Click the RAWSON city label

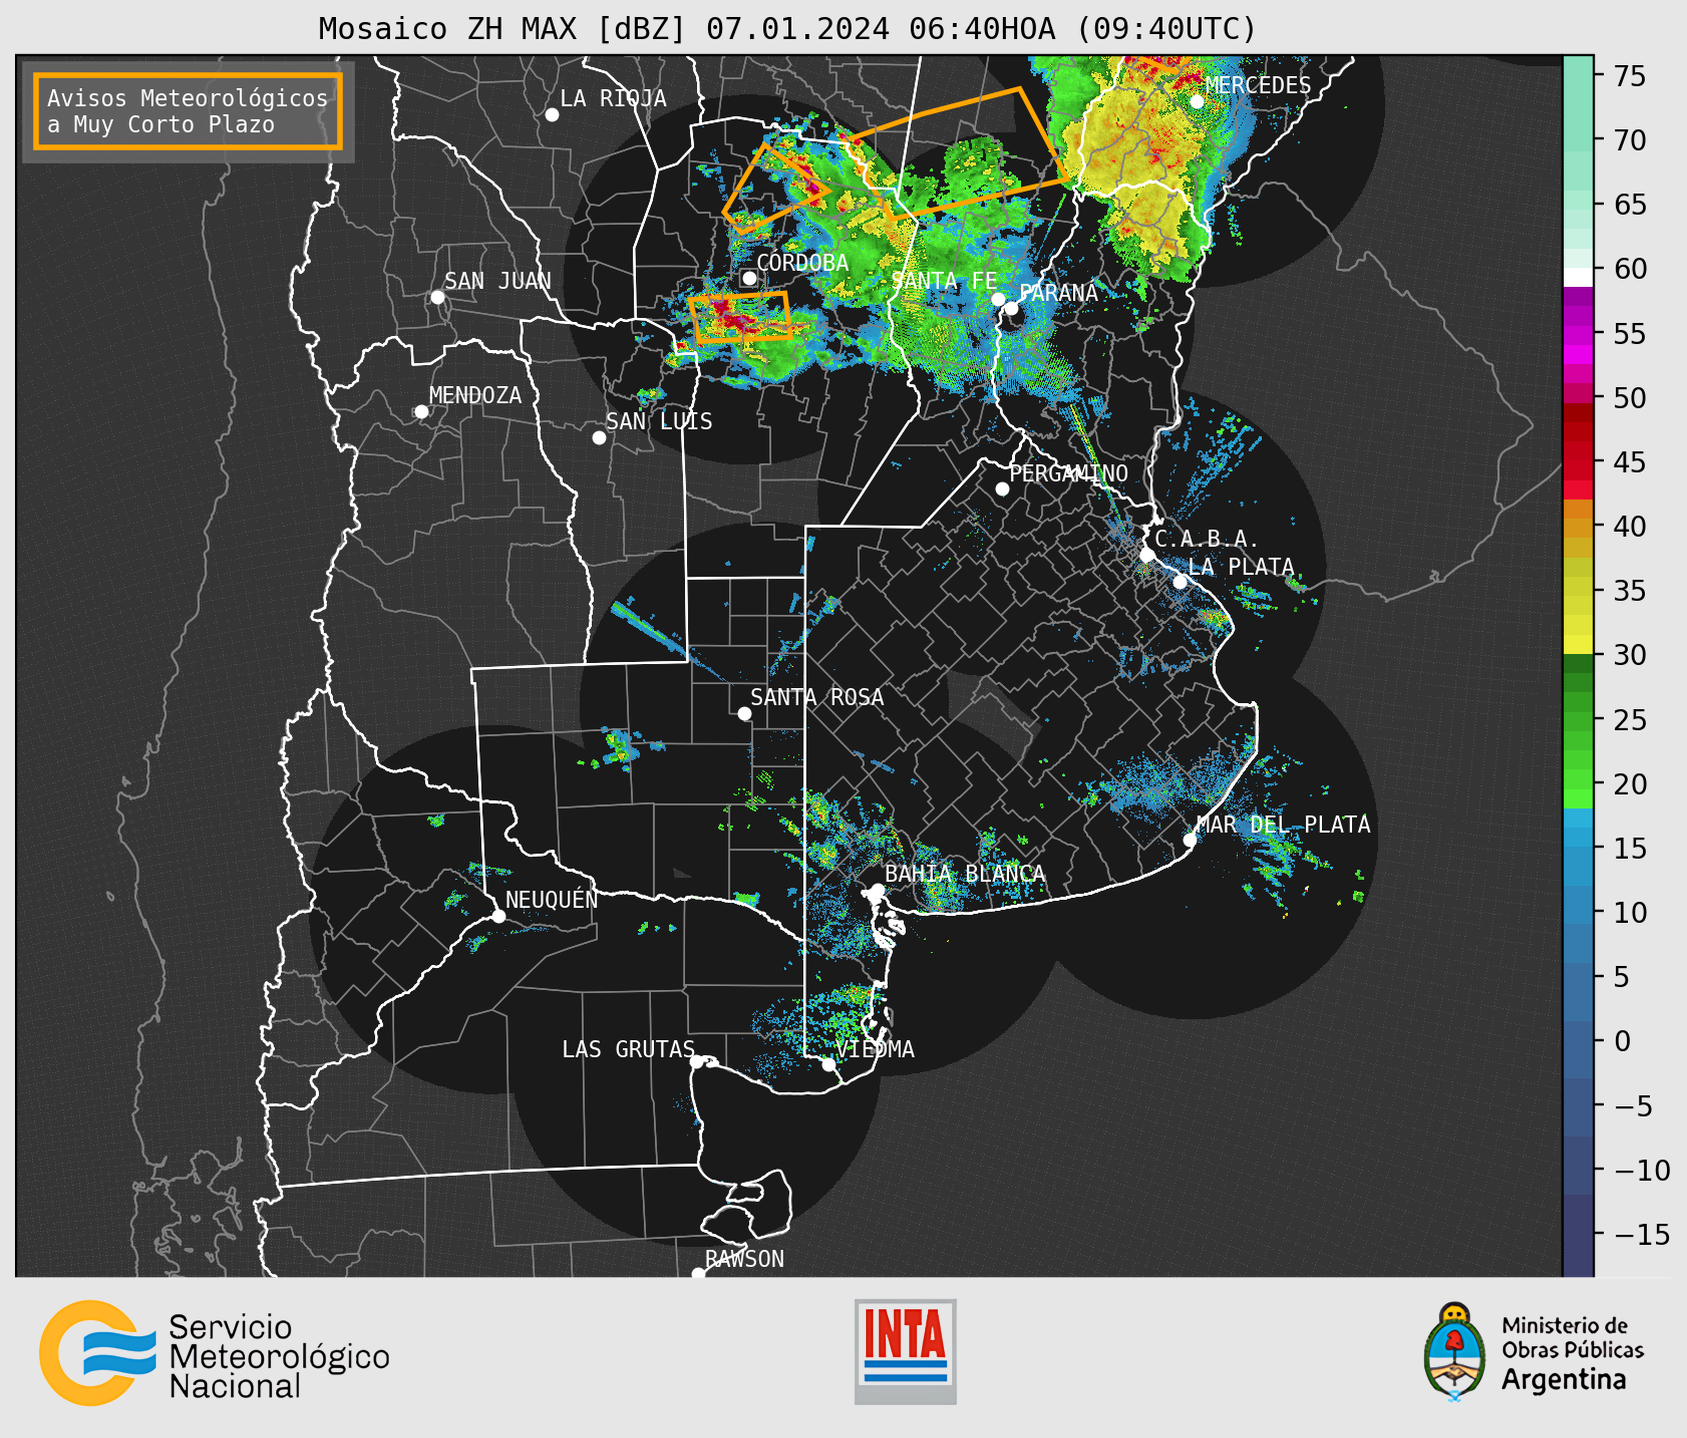pyautogui.click(x=745, y=1259)
